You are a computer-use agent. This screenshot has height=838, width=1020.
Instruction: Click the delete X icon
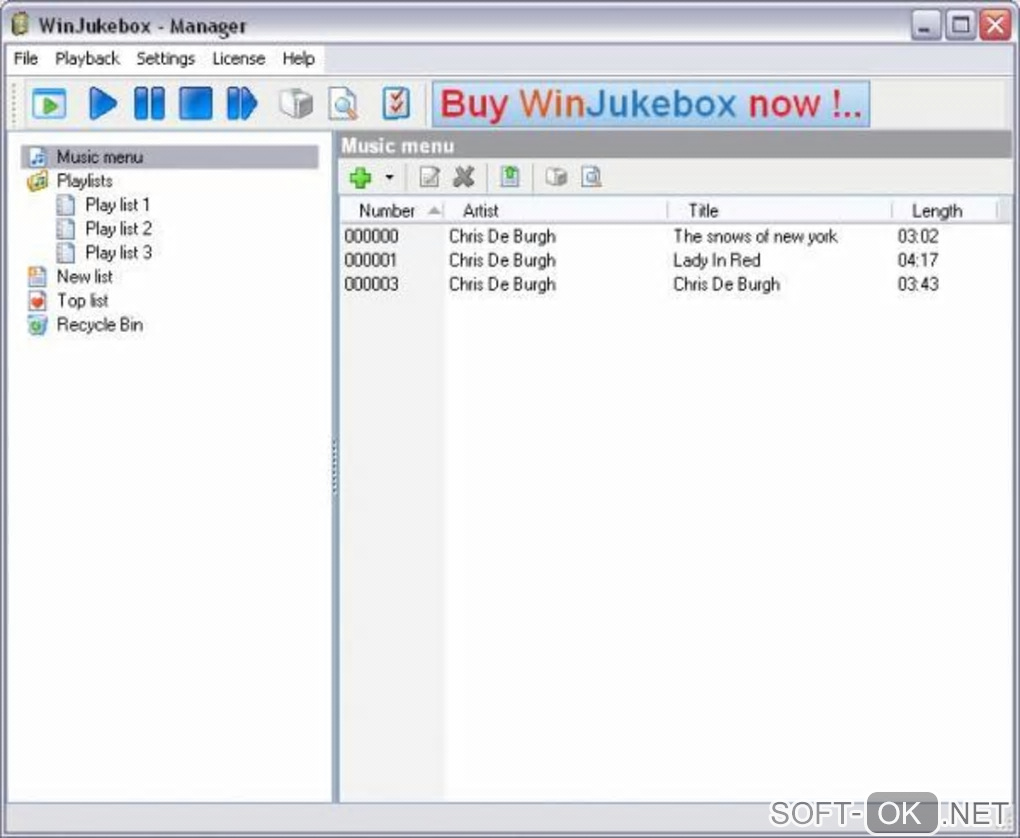pyautogui.click(x=464, y=177)
